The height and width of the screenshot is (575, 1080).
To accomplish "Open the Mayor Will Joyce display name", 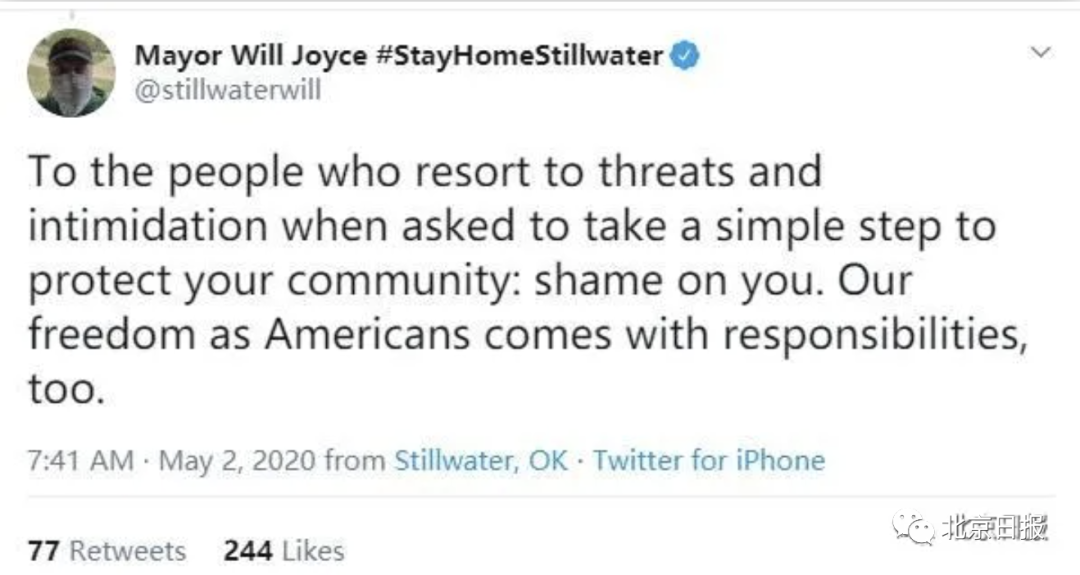I will tap(251, 56).
